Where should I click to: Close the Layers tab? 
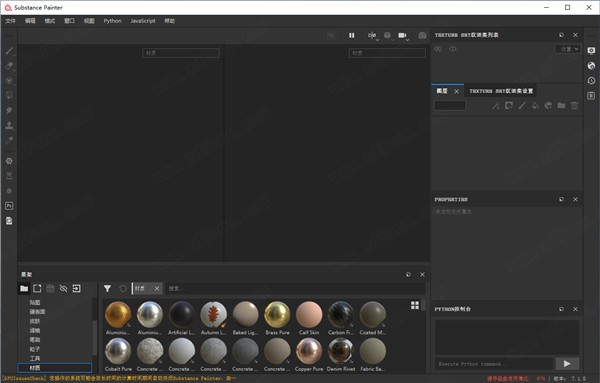pos(457,91)
